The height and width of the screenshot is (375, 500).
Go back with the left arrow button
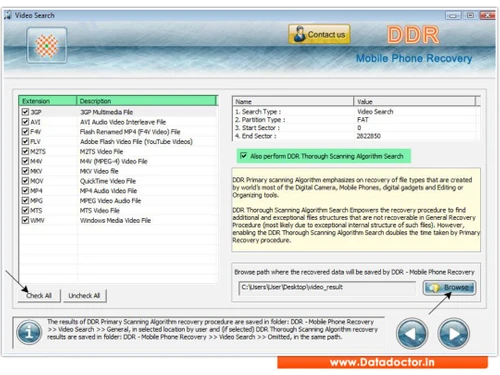point(412,333)
